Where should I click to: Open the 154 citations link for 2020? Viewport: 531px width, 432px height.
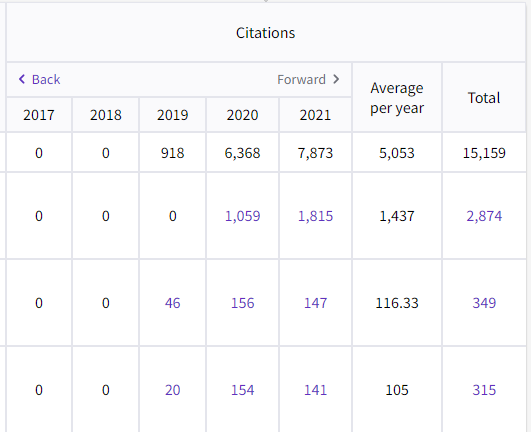242,390
